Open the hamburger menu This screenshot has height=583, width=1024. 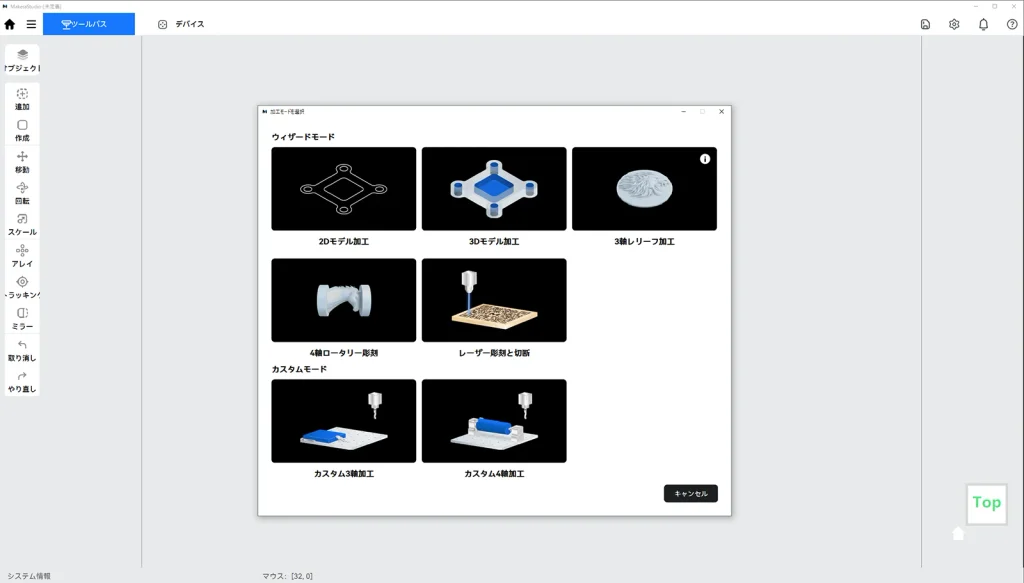click(x=31, y=24)
